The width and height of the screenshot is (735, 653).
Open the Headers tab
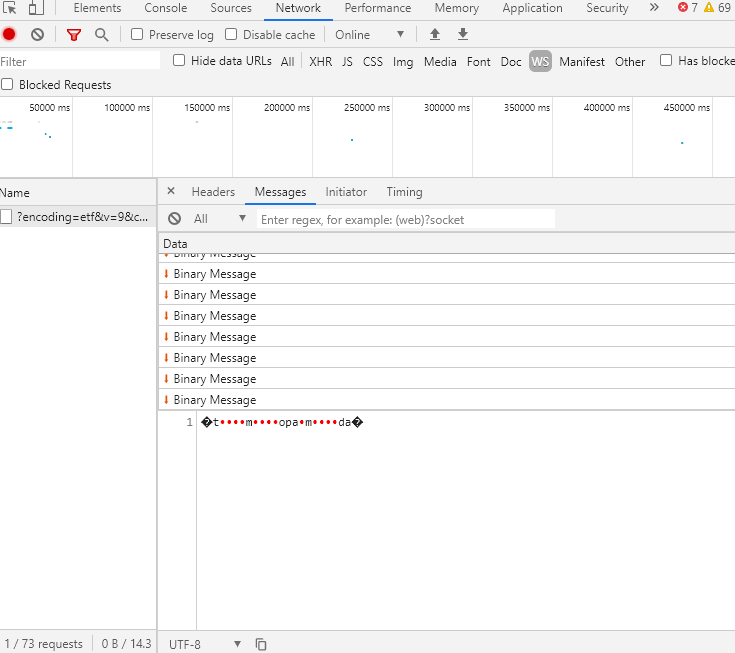click(213, 192)
